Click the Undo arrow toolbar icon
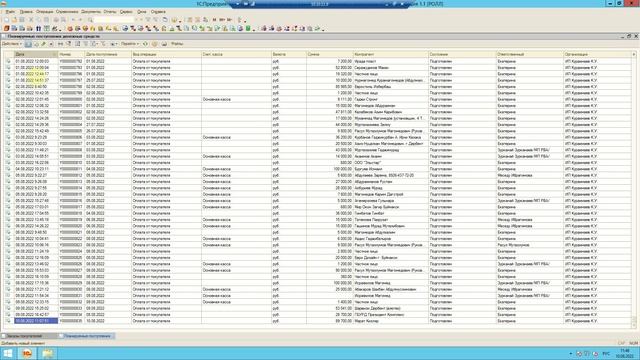640x360 pixels. [x=73, y=20]
